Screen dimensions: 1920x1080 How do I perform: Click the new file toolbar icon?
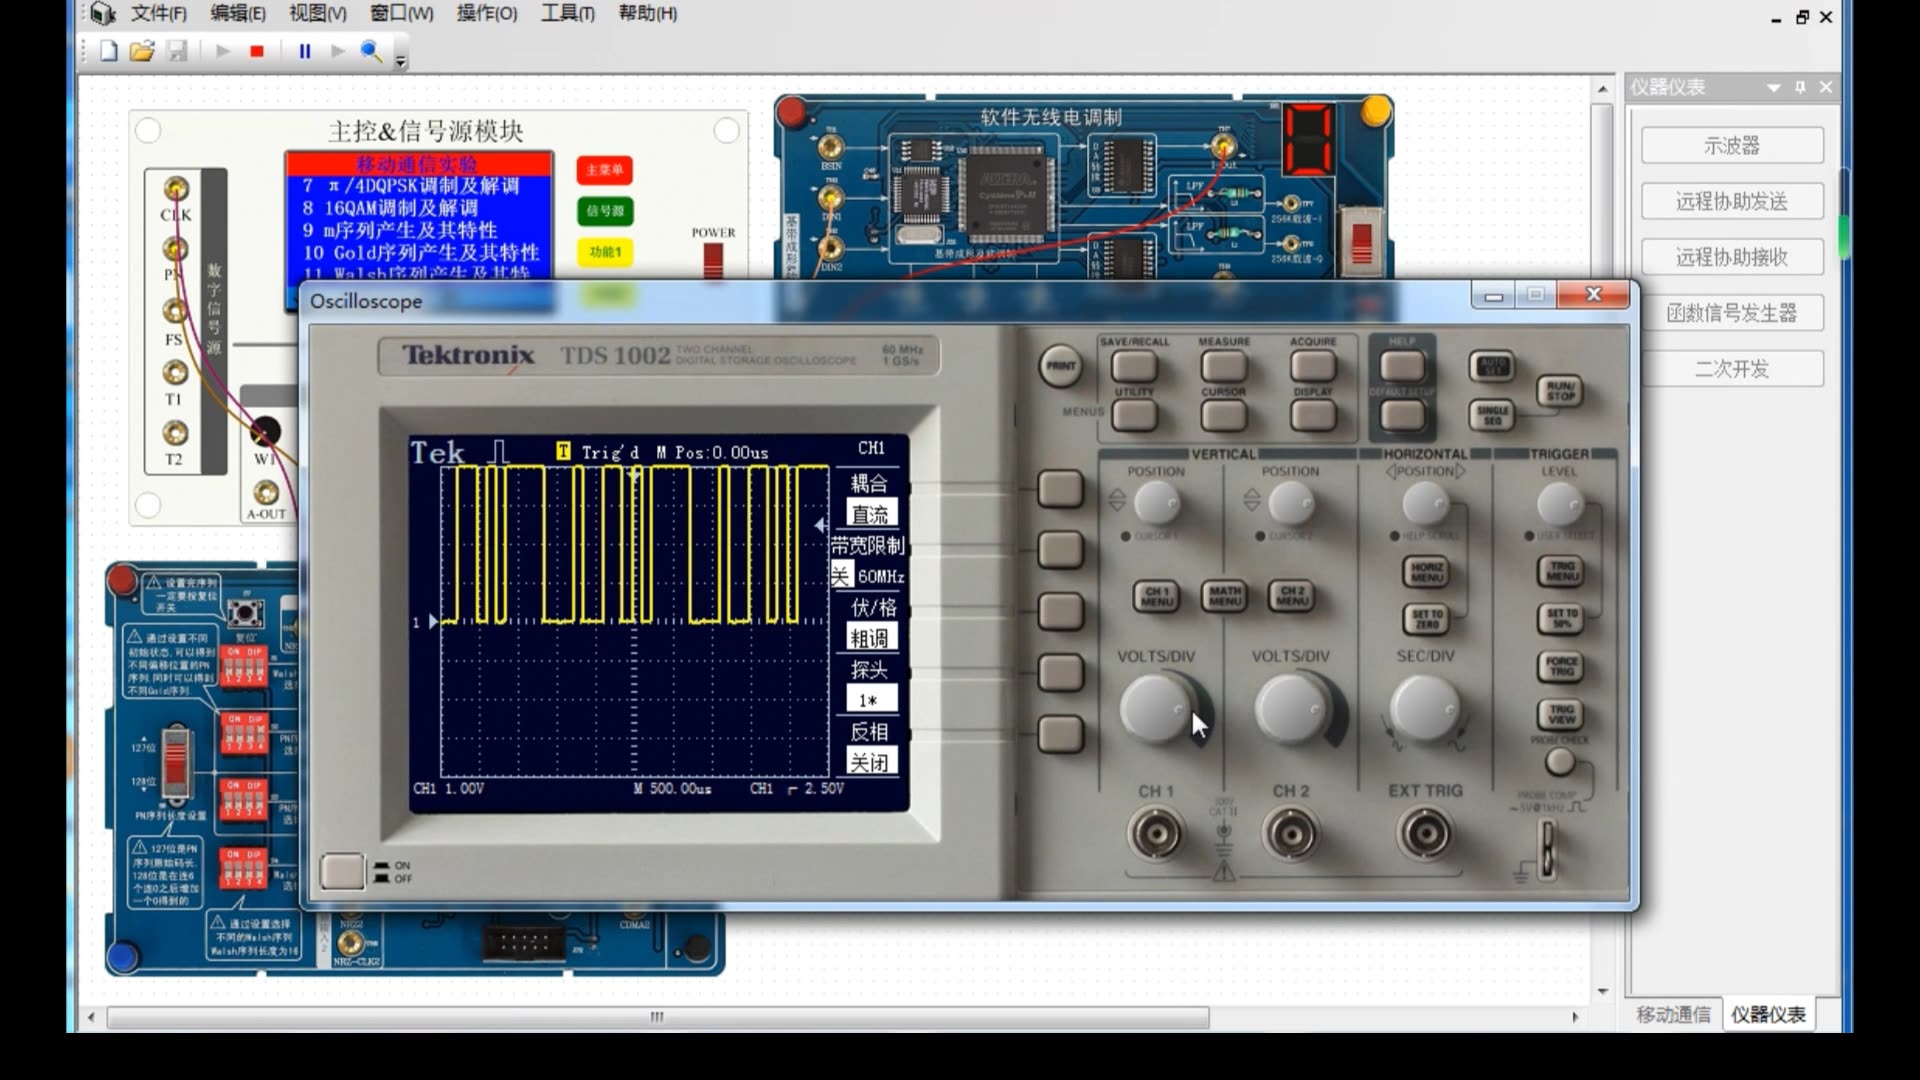(x=109, y=51)
